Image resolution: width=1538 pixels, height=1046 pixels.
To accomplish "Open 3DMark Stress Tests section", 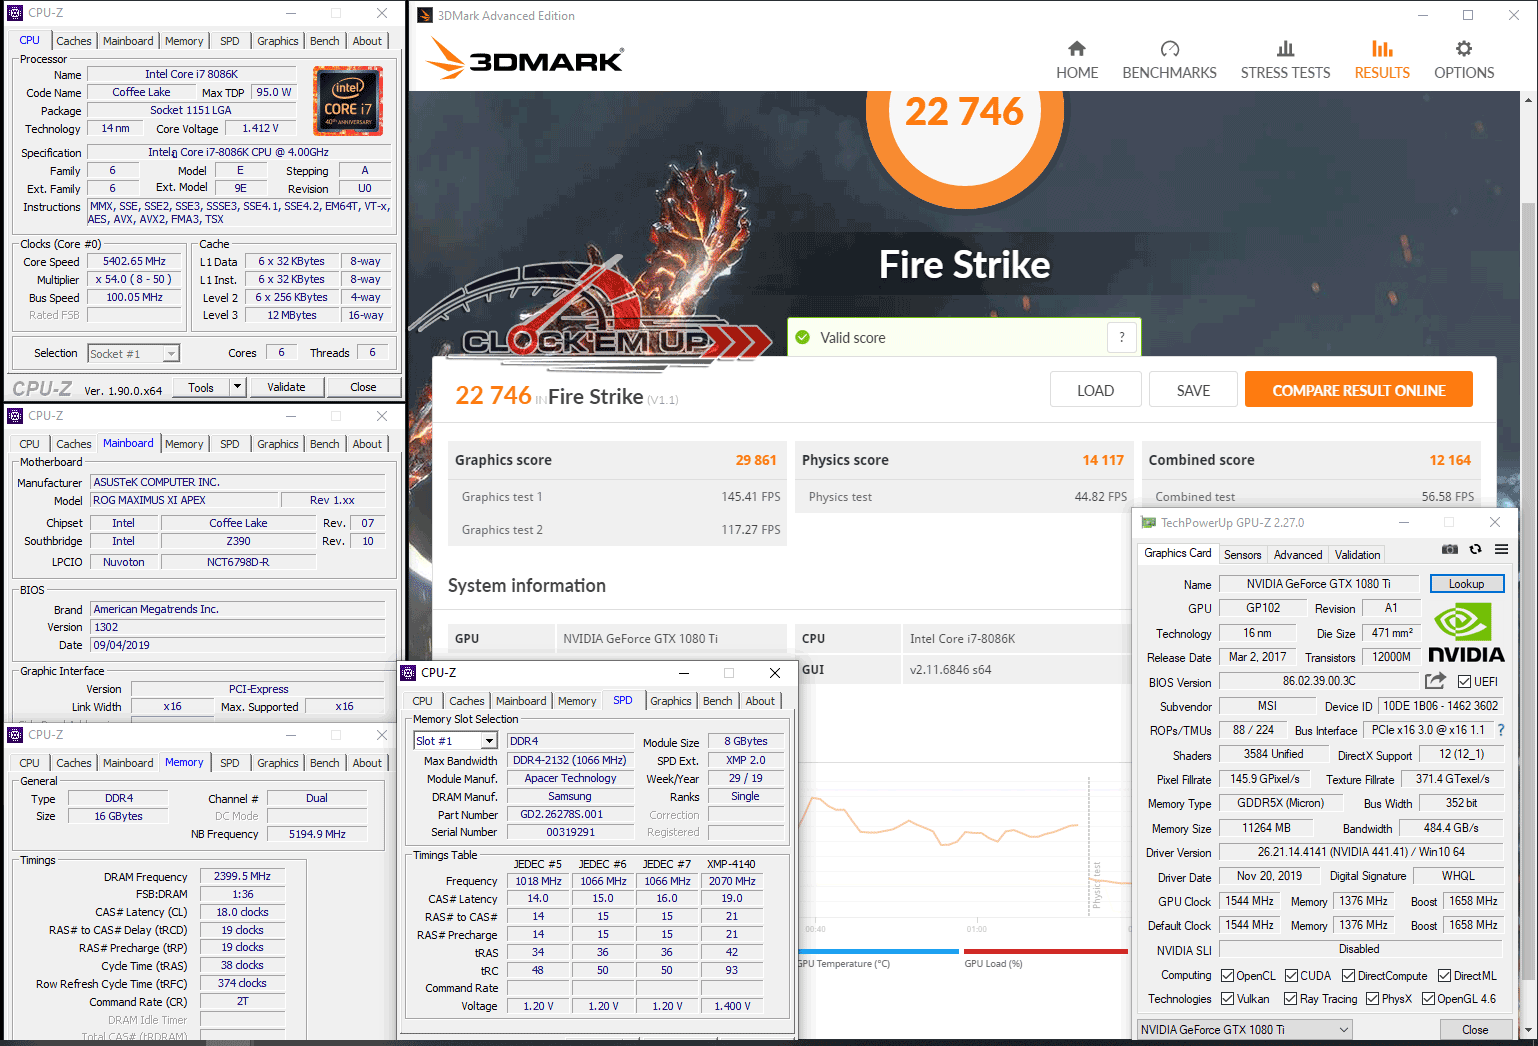I will [1285, 60].
